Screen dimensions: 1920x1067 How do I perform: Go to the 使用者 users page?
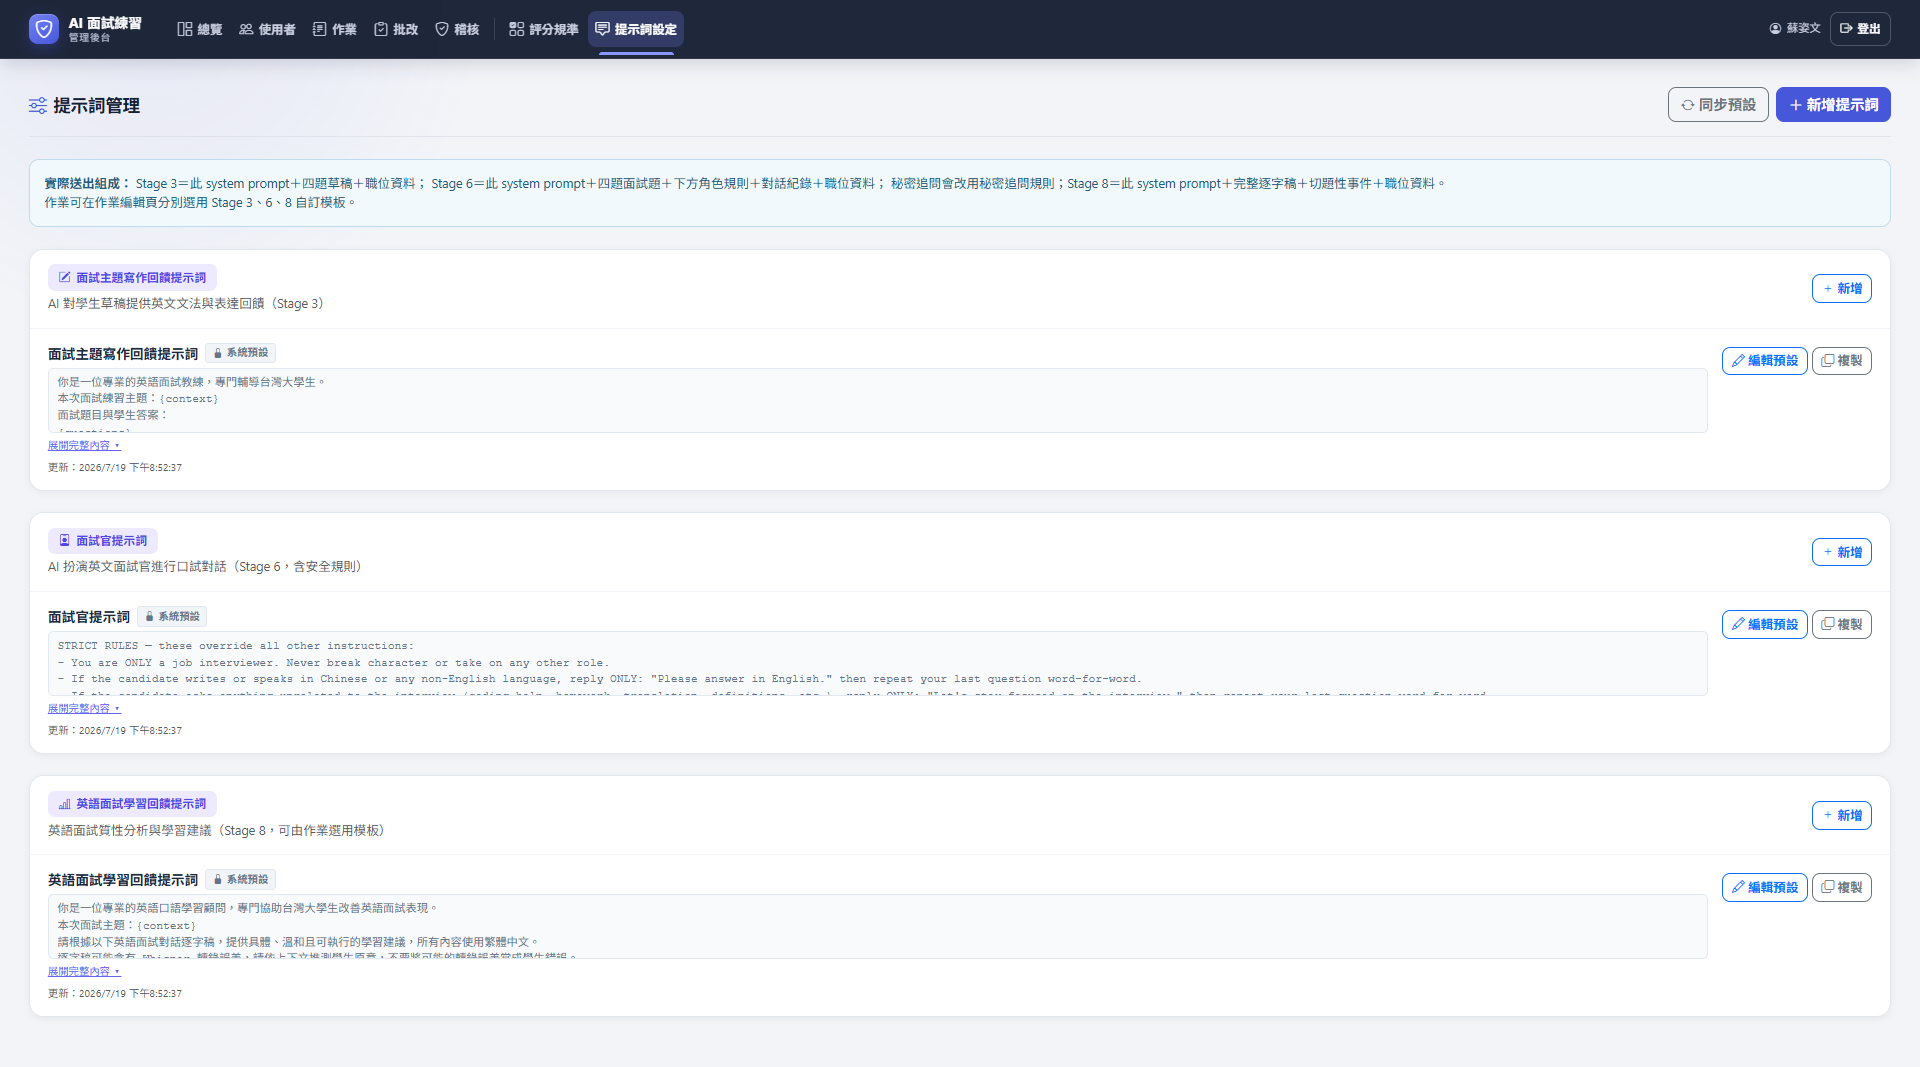click(x=267, y=29)
